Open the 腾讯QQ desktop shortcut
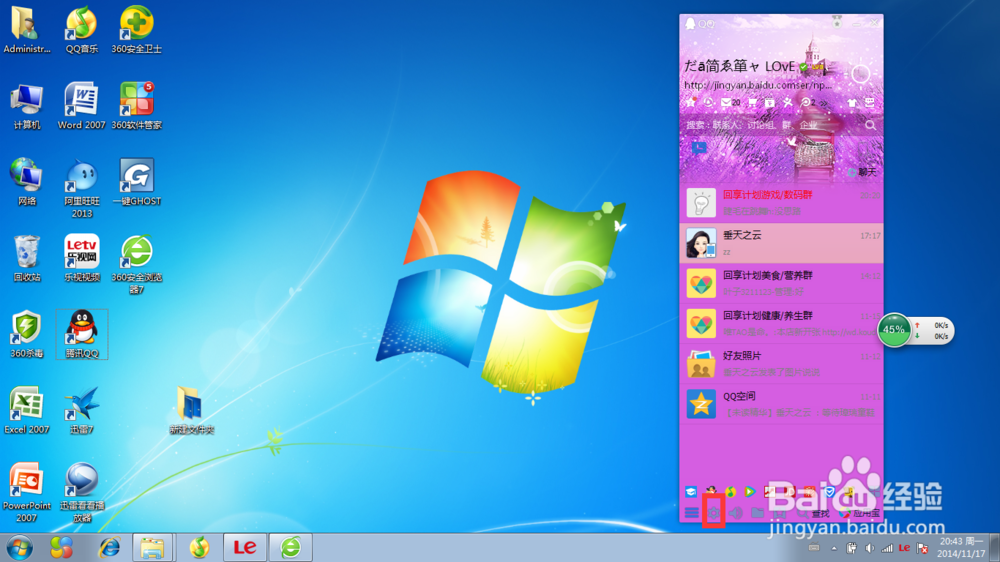 pyautogui.click(x=82, y=334)
